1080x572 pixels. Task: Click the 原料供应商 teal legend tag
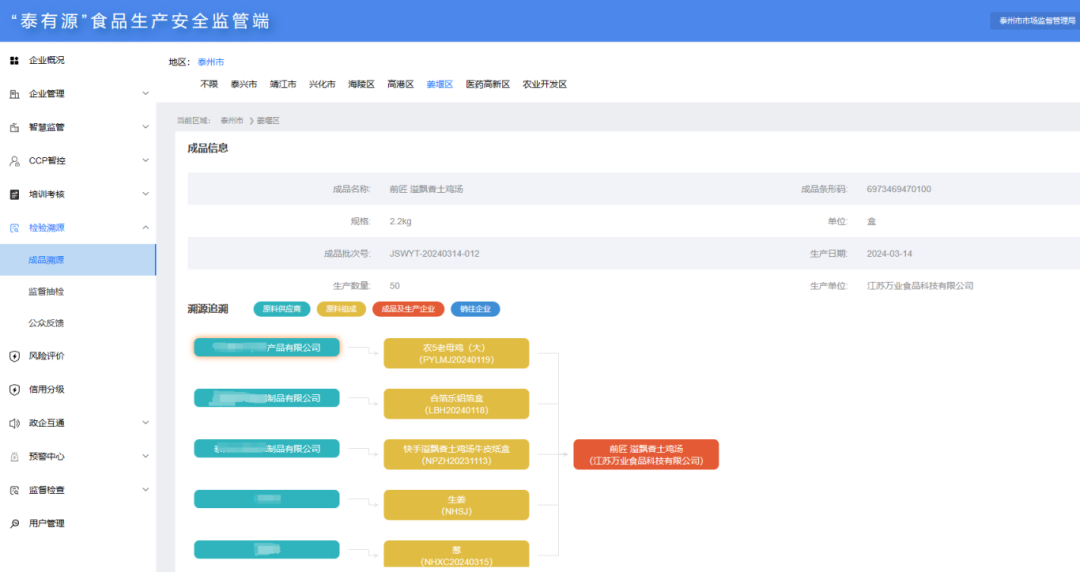coord(282,310)
